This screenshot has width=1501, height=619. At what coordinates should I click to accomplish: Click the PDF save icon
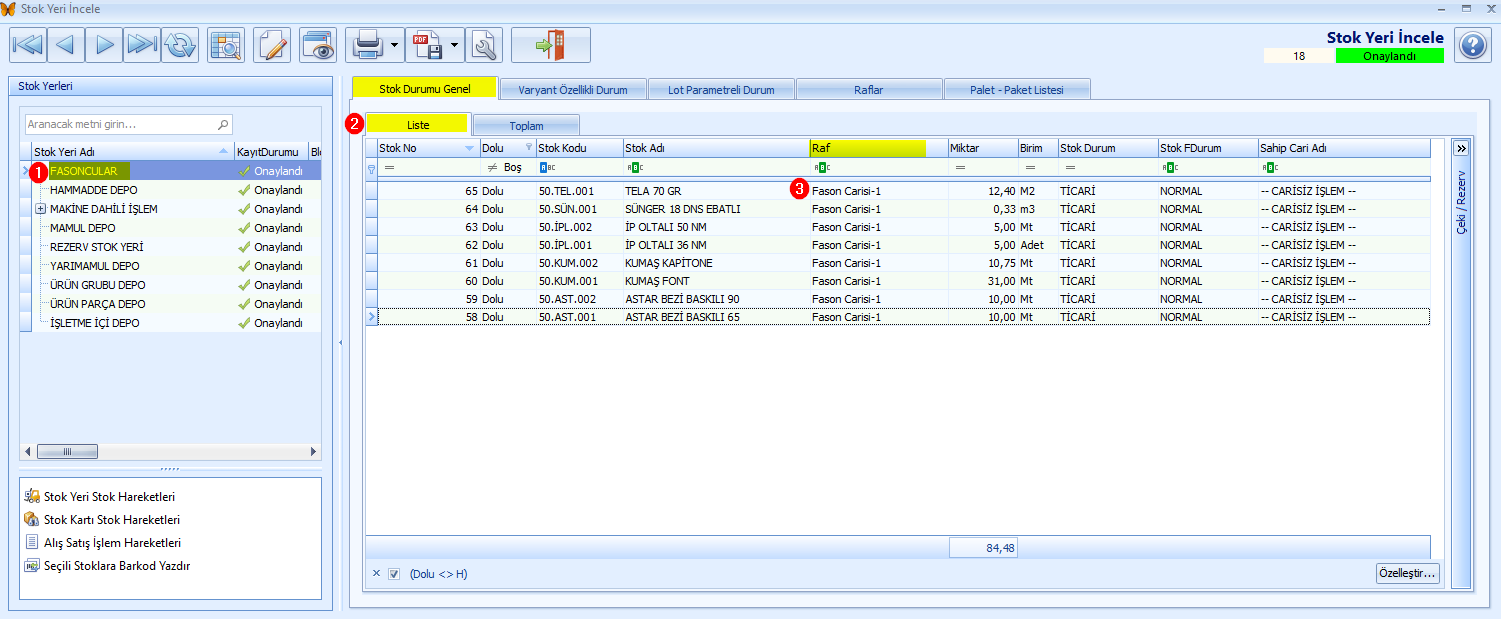pos(427,45)
